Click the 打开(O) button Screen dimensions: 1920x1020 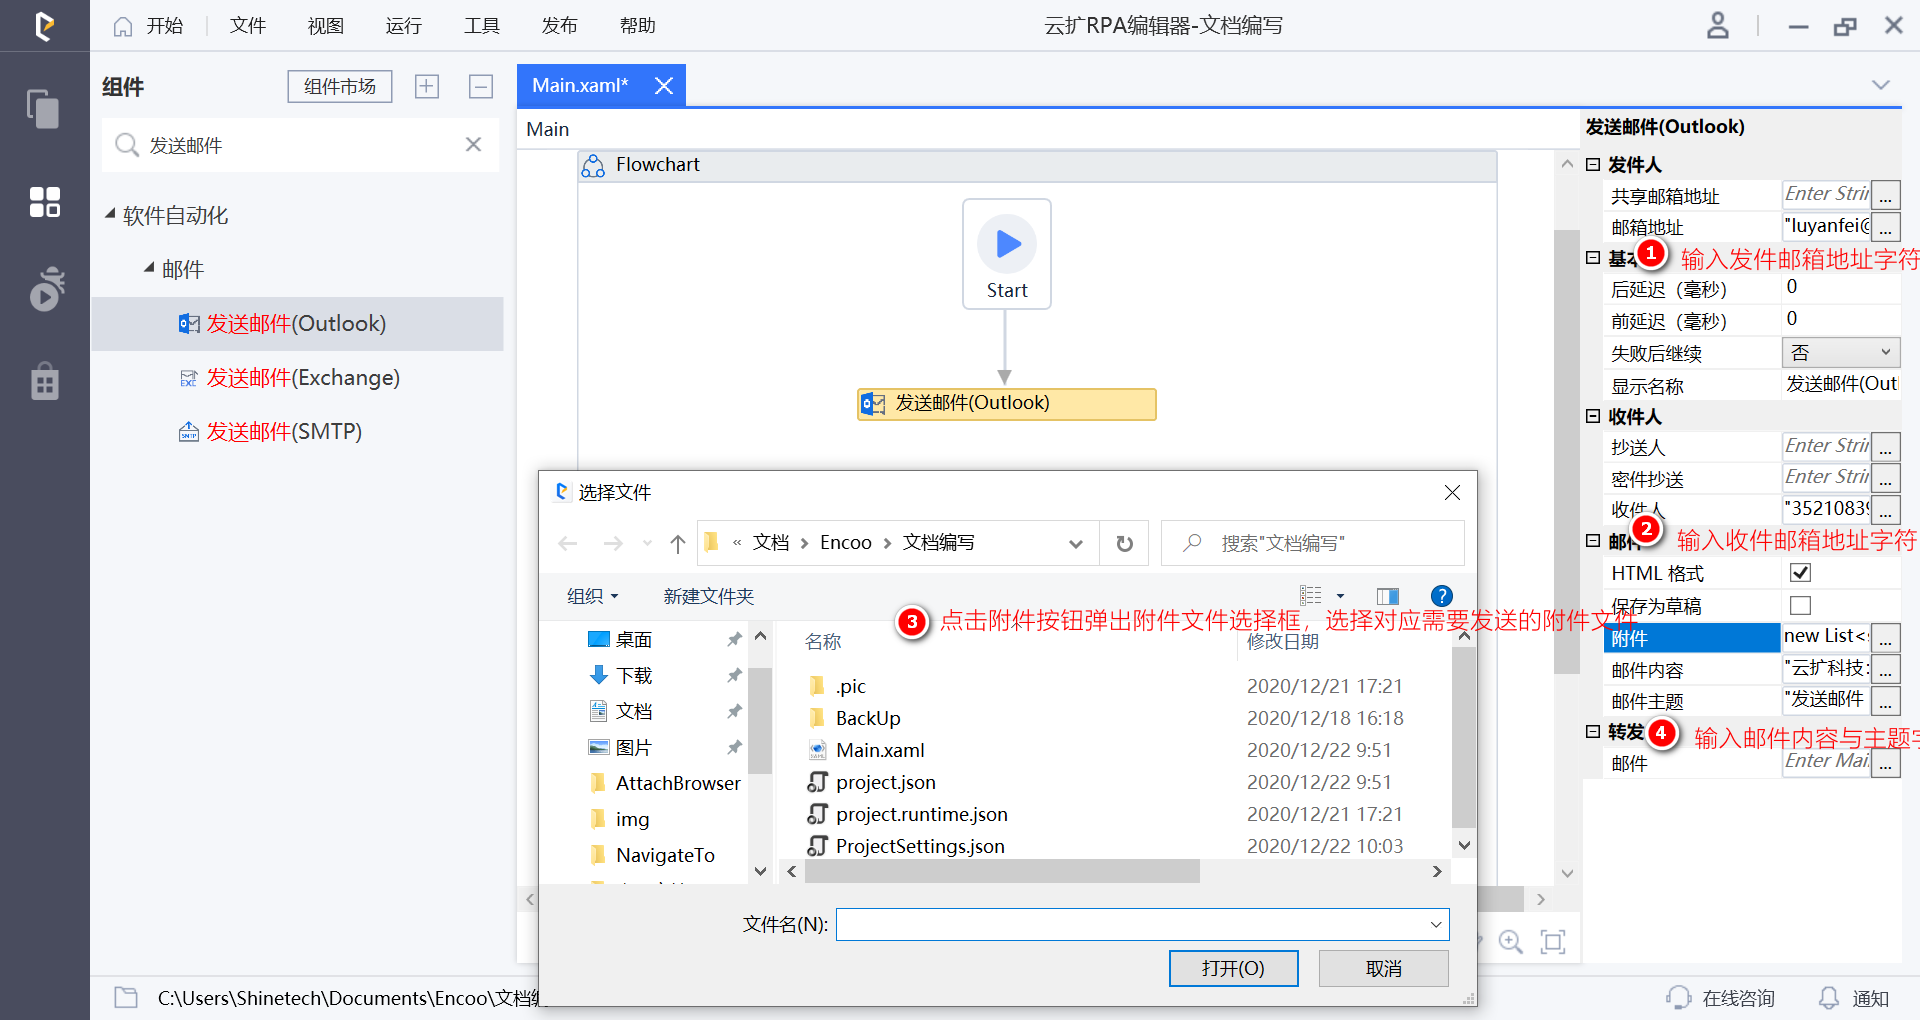[1233, 968]
